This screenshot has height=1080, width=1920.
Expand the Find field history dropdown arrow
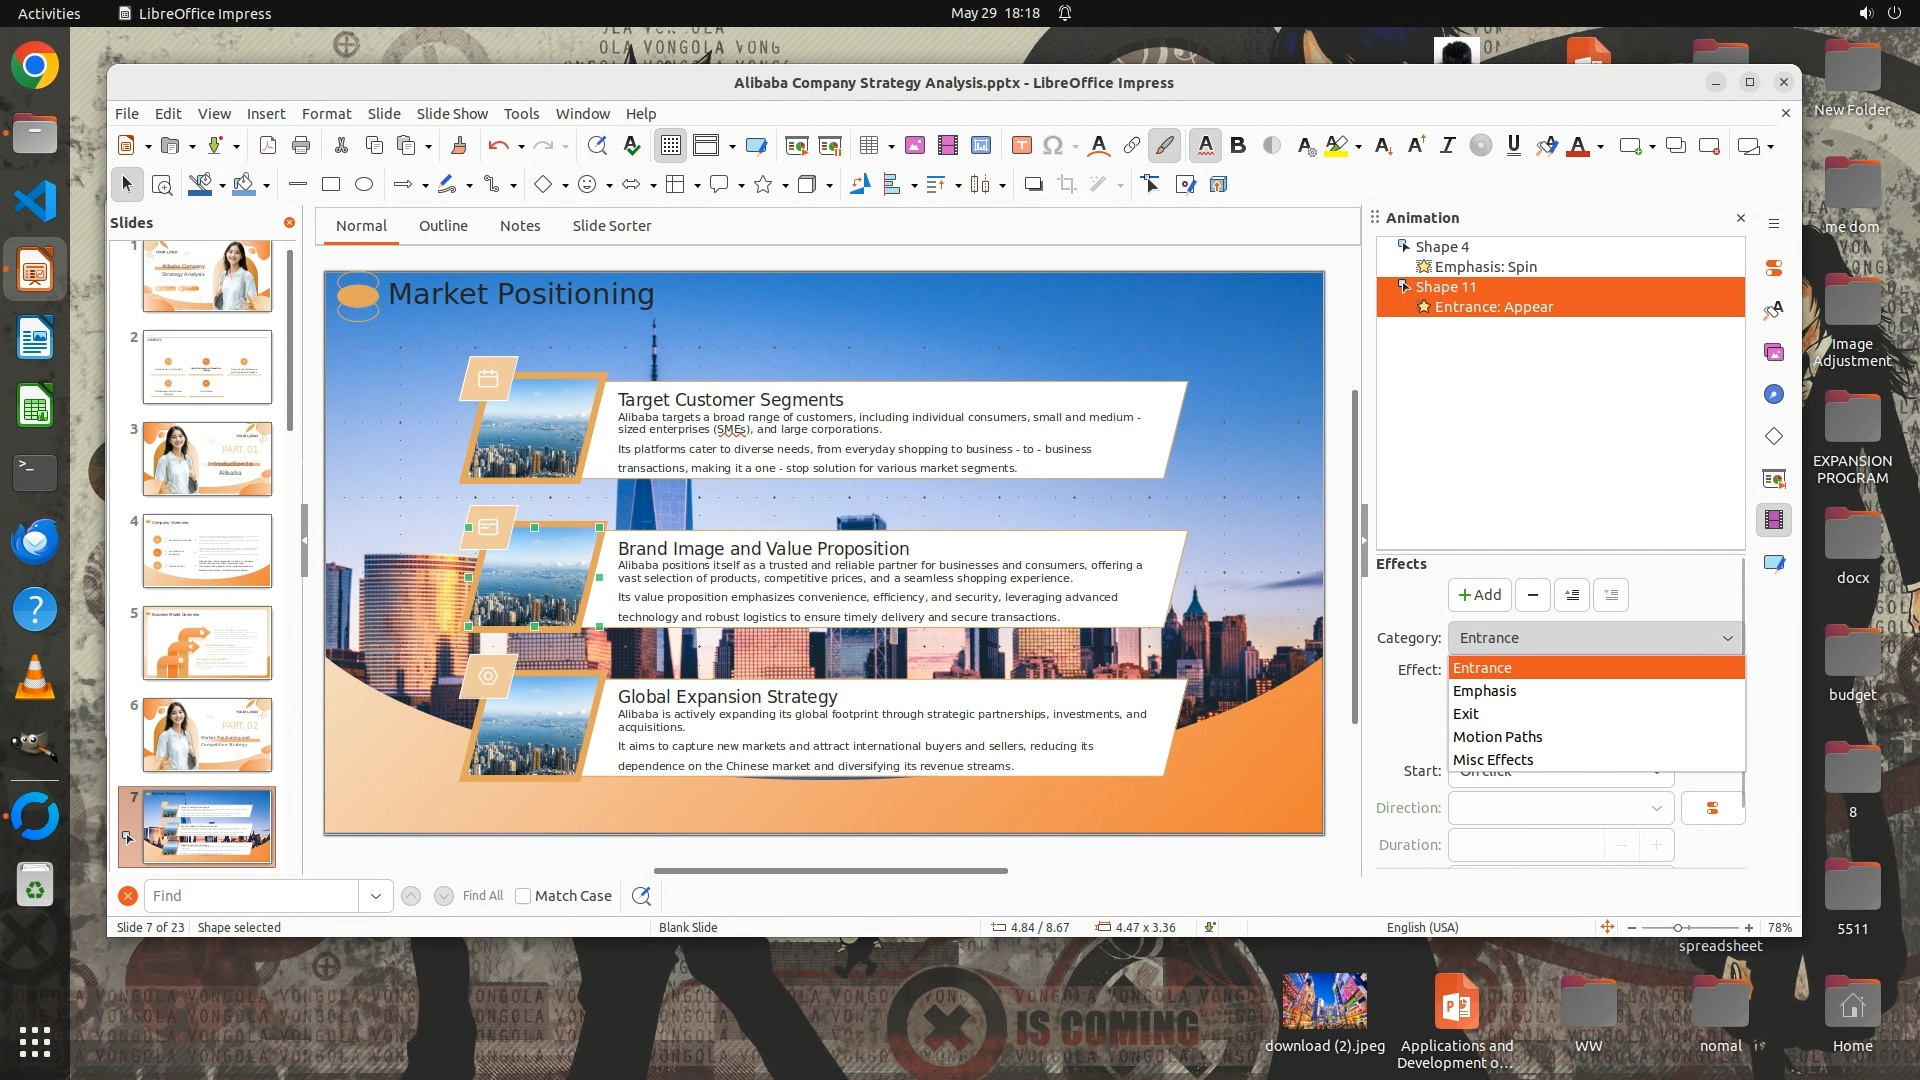(375, 896)
